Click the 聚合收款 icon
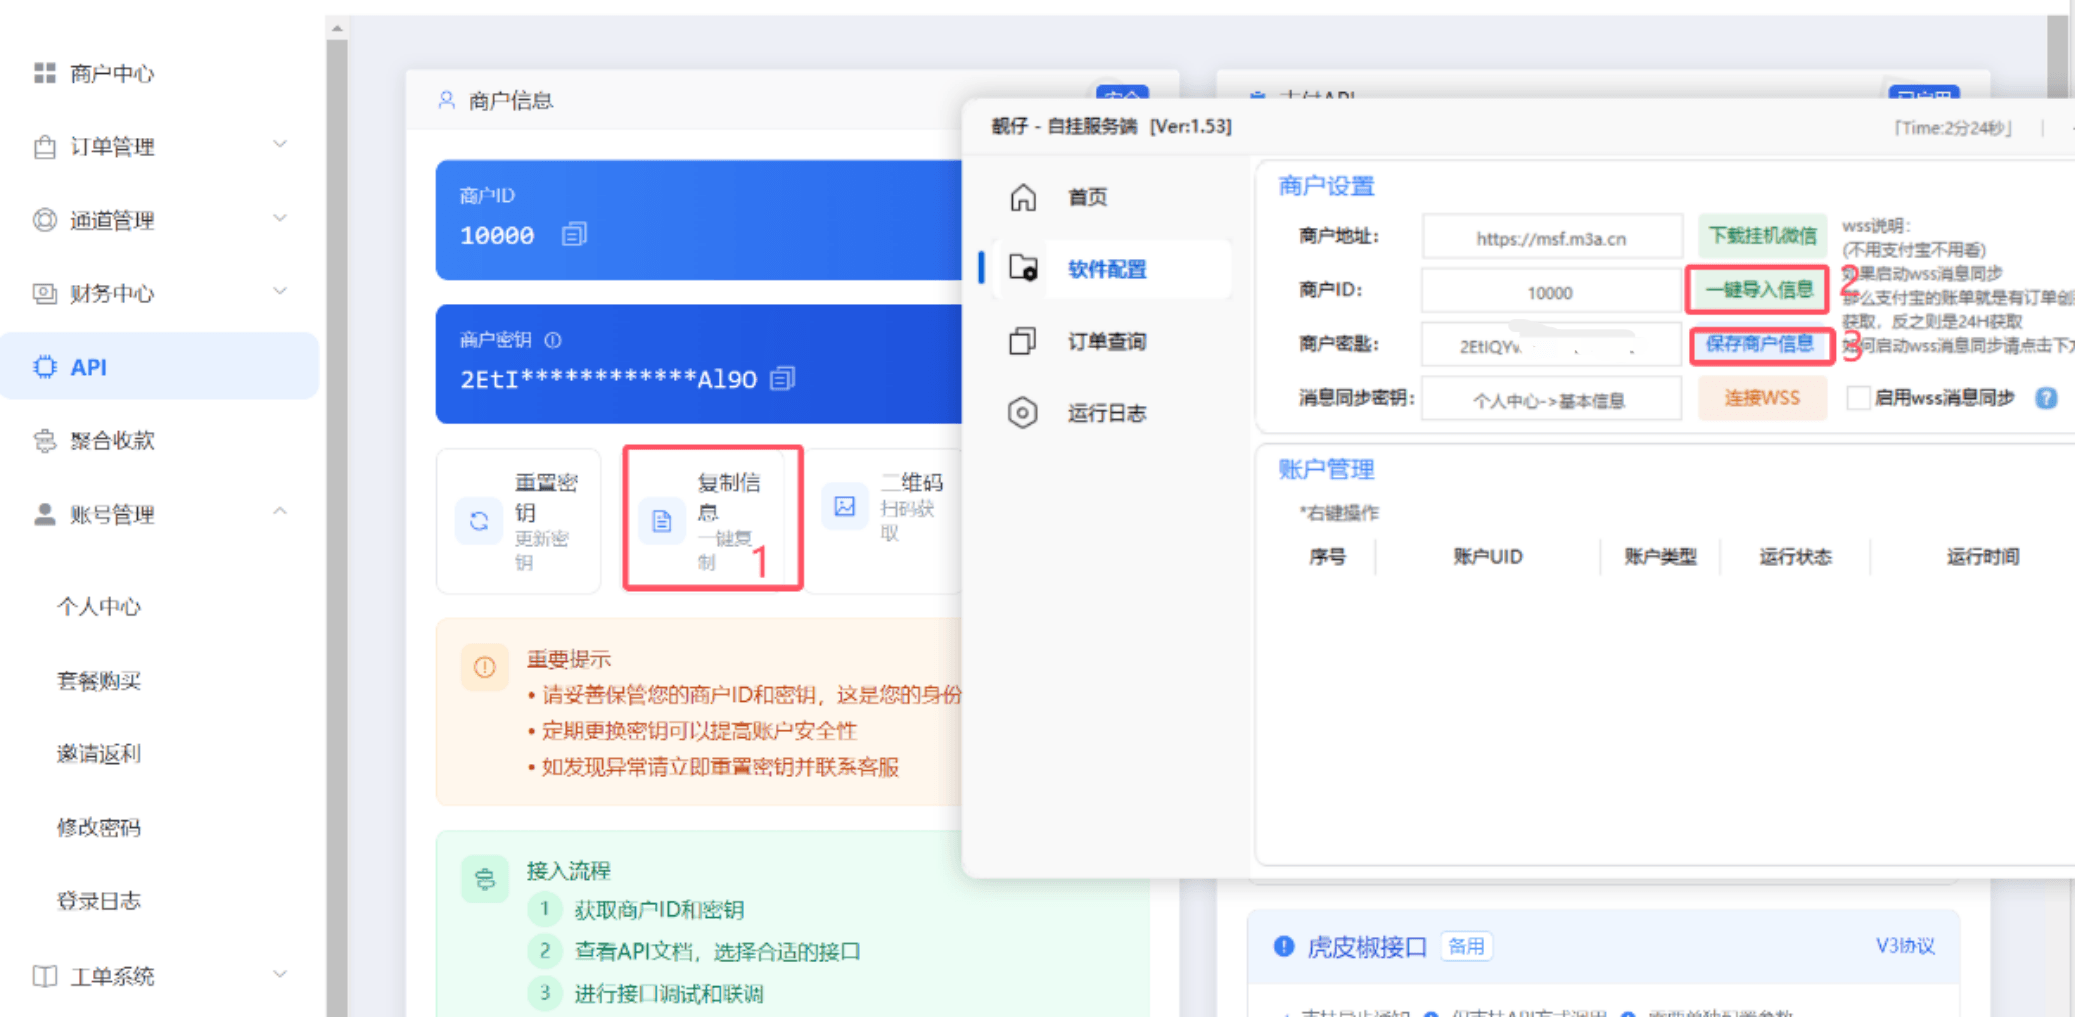The width and height of the screenshot is (2075, 1017). coord(45,440)
